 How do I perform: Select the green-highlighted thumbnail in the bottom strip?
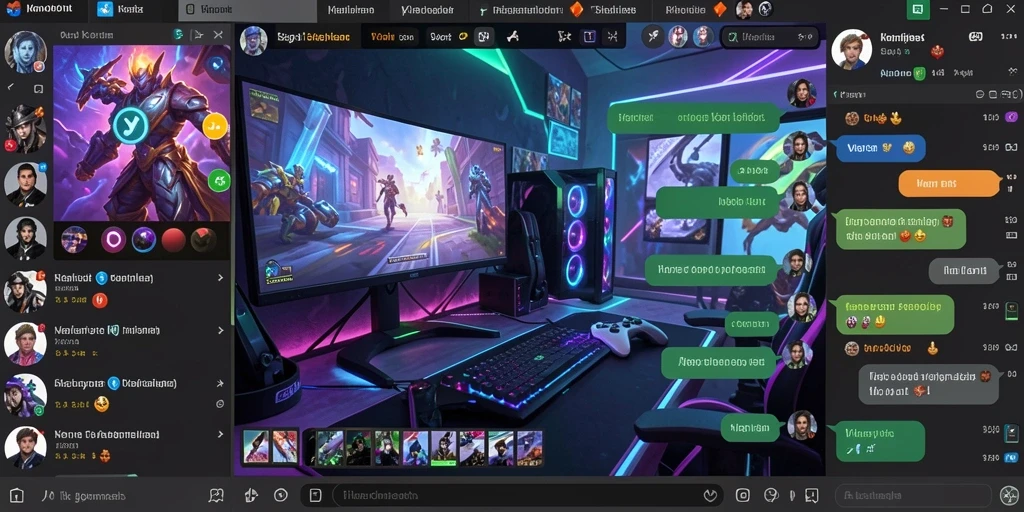(x=443, y=447)
